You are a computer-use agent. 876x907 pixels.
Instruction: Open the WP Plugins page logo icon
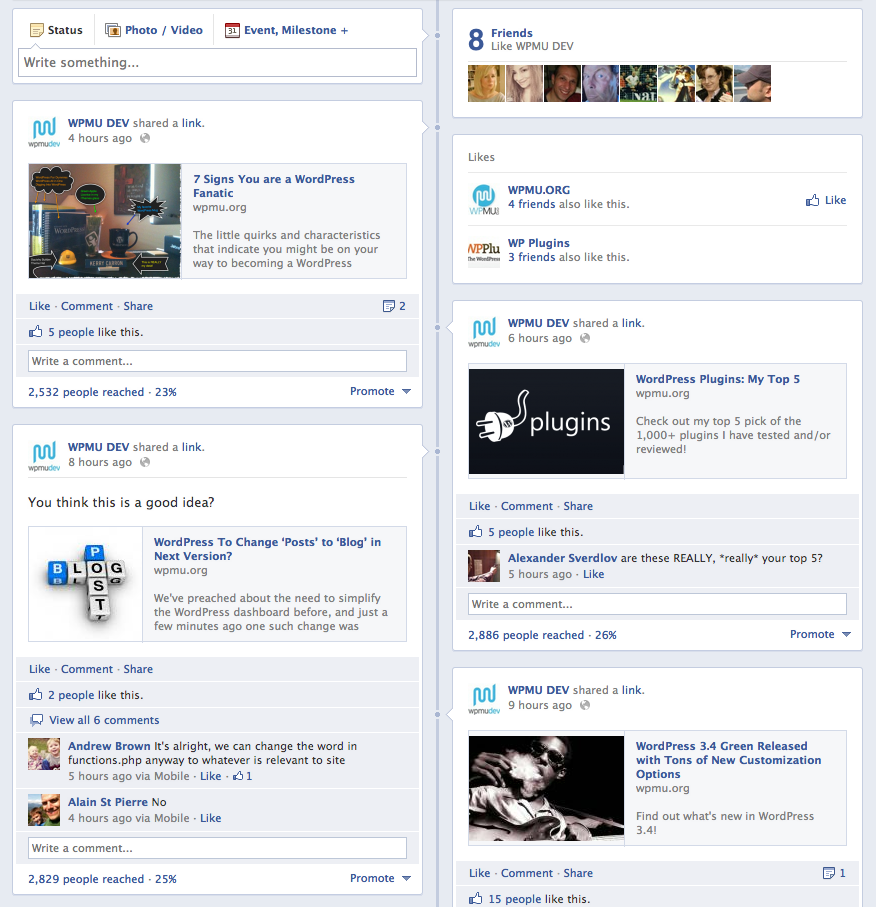(484, 252)
